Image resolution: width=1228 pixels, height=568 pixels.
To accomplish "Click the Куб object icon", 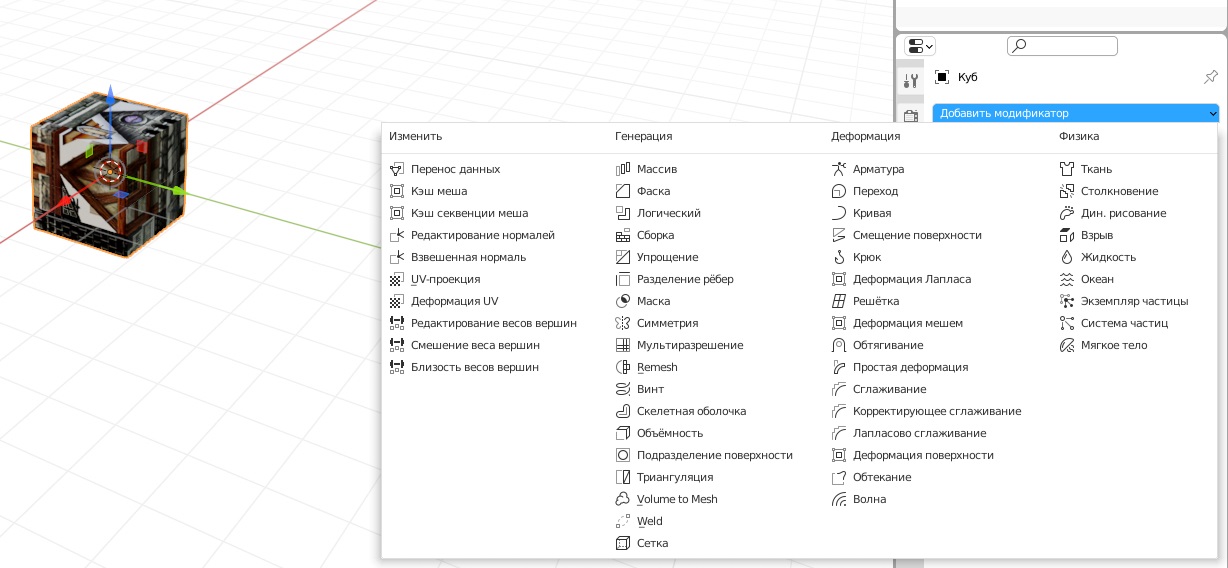I will (942, 77).
